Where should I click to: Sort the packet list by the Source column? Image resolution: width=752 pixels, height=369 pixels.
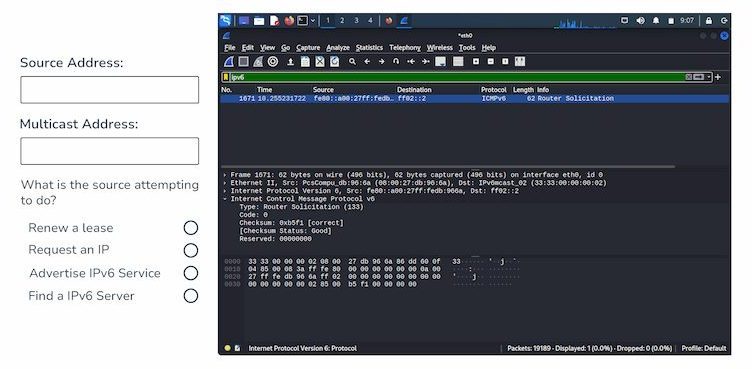(323, 90)
